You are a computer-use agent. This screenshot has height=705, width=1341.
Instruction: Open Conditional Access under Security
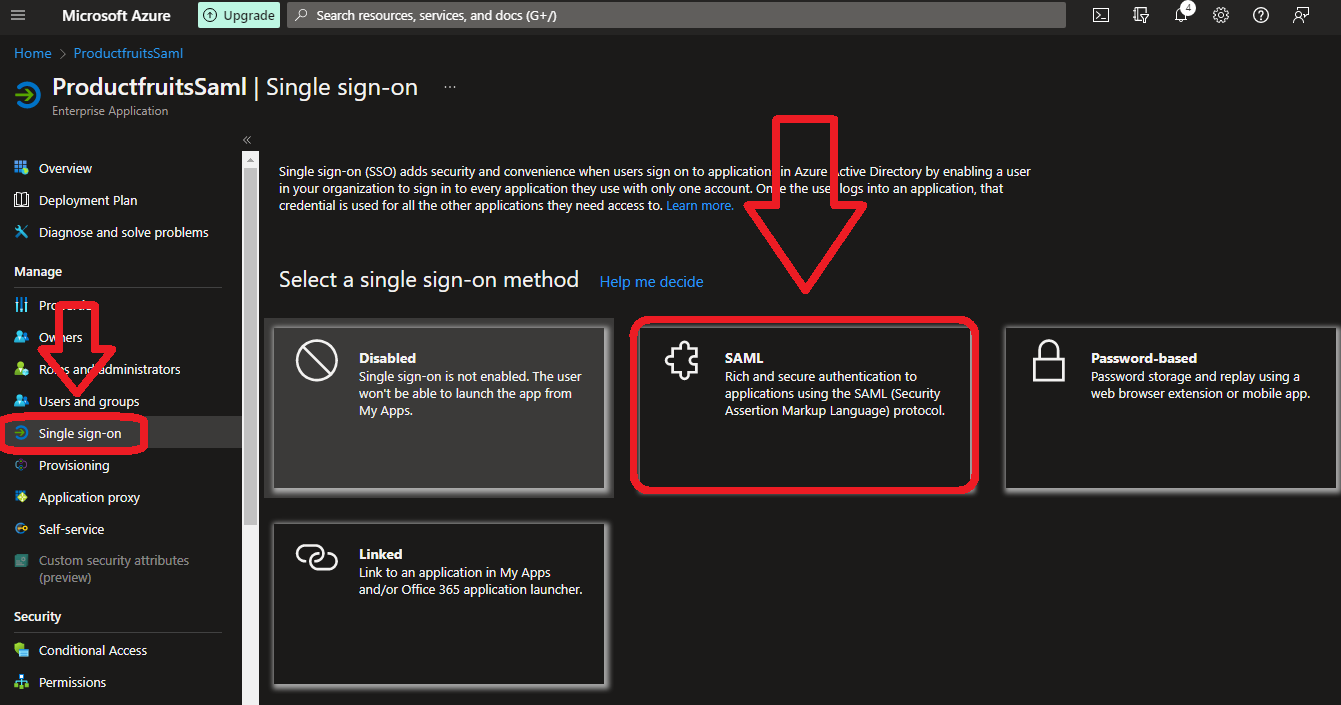tap(91, 650)
